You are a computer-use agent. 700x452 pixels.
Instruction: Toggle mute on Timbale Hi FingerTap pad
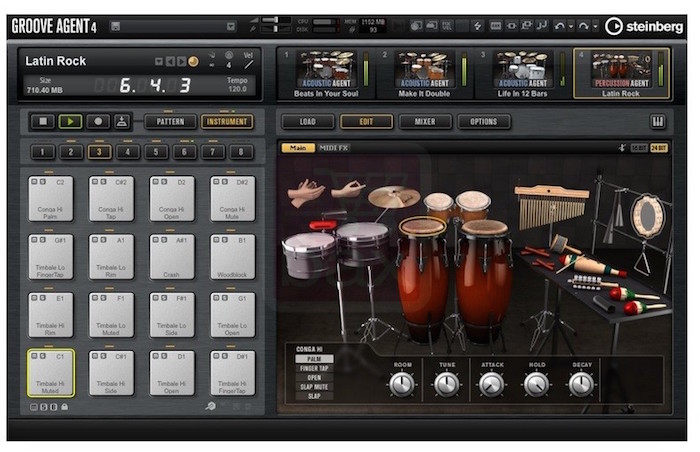[x=216, y=356]
